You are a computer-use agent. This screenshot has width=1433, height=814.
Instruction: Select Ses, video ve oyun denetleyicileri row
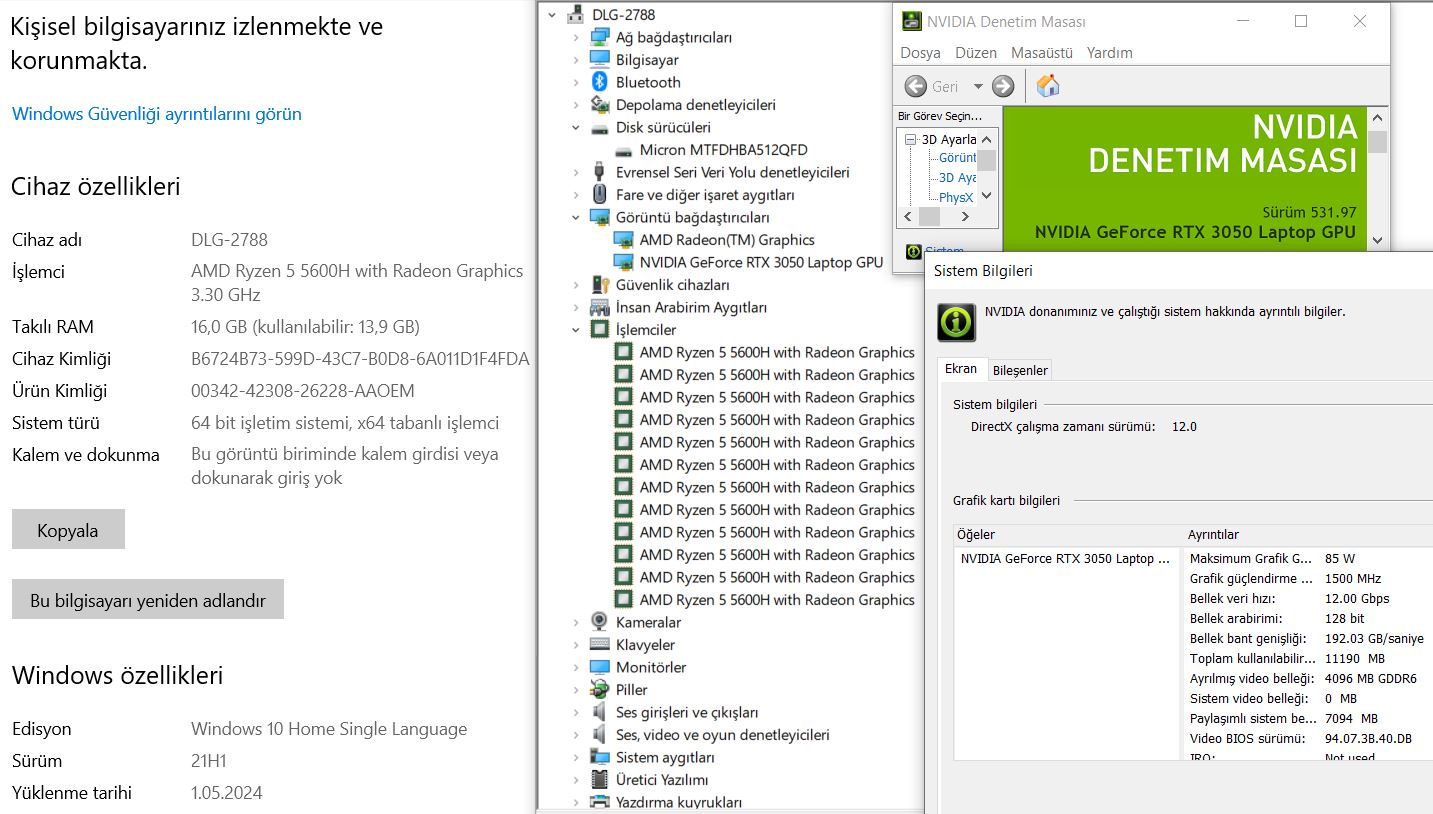point(723,735)
